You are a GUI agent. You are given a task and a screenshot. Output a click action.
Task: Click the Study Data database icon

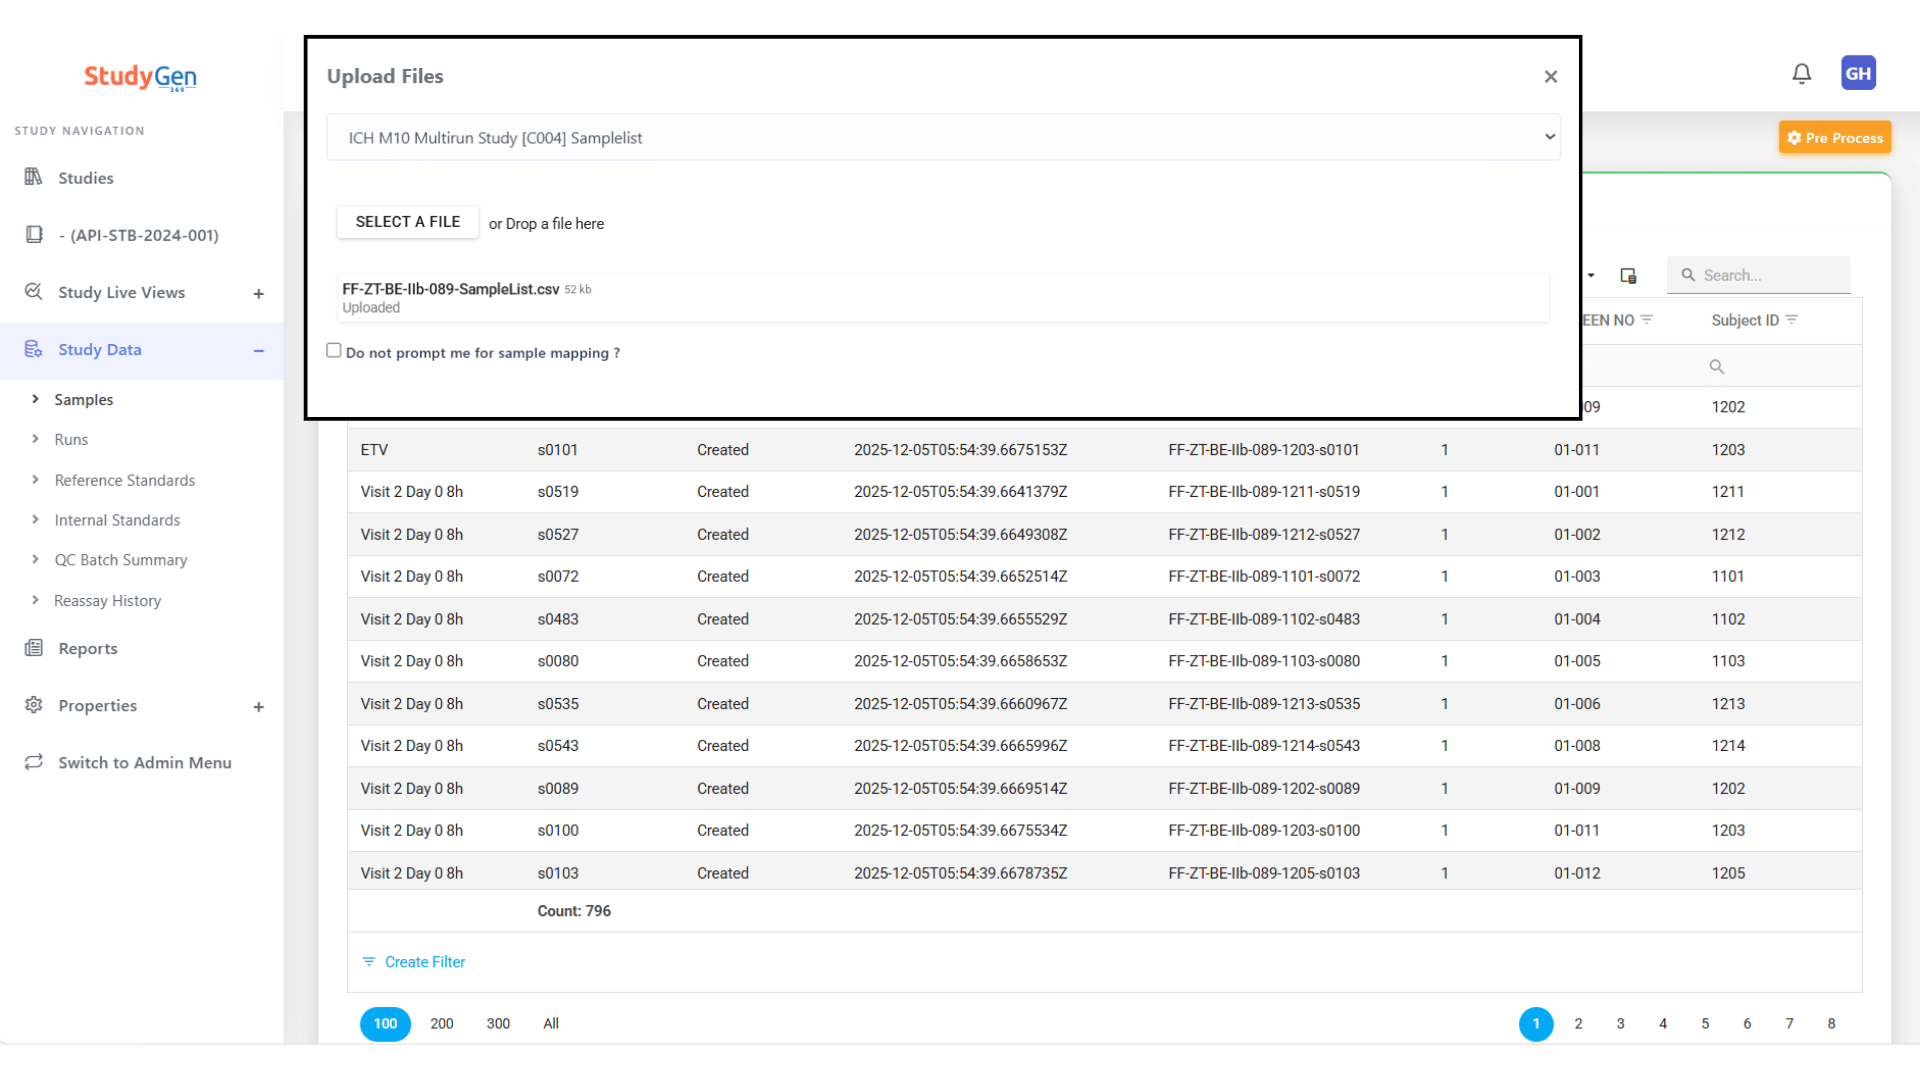click(x=33, y=349)
